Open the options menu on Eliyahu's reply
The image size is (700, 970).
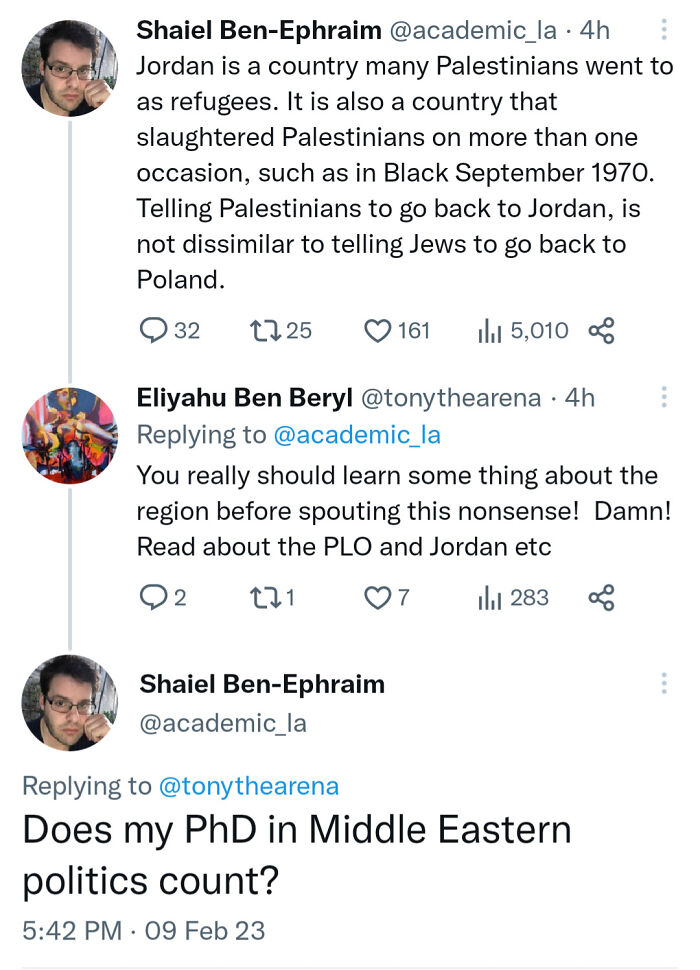[664, 397]
